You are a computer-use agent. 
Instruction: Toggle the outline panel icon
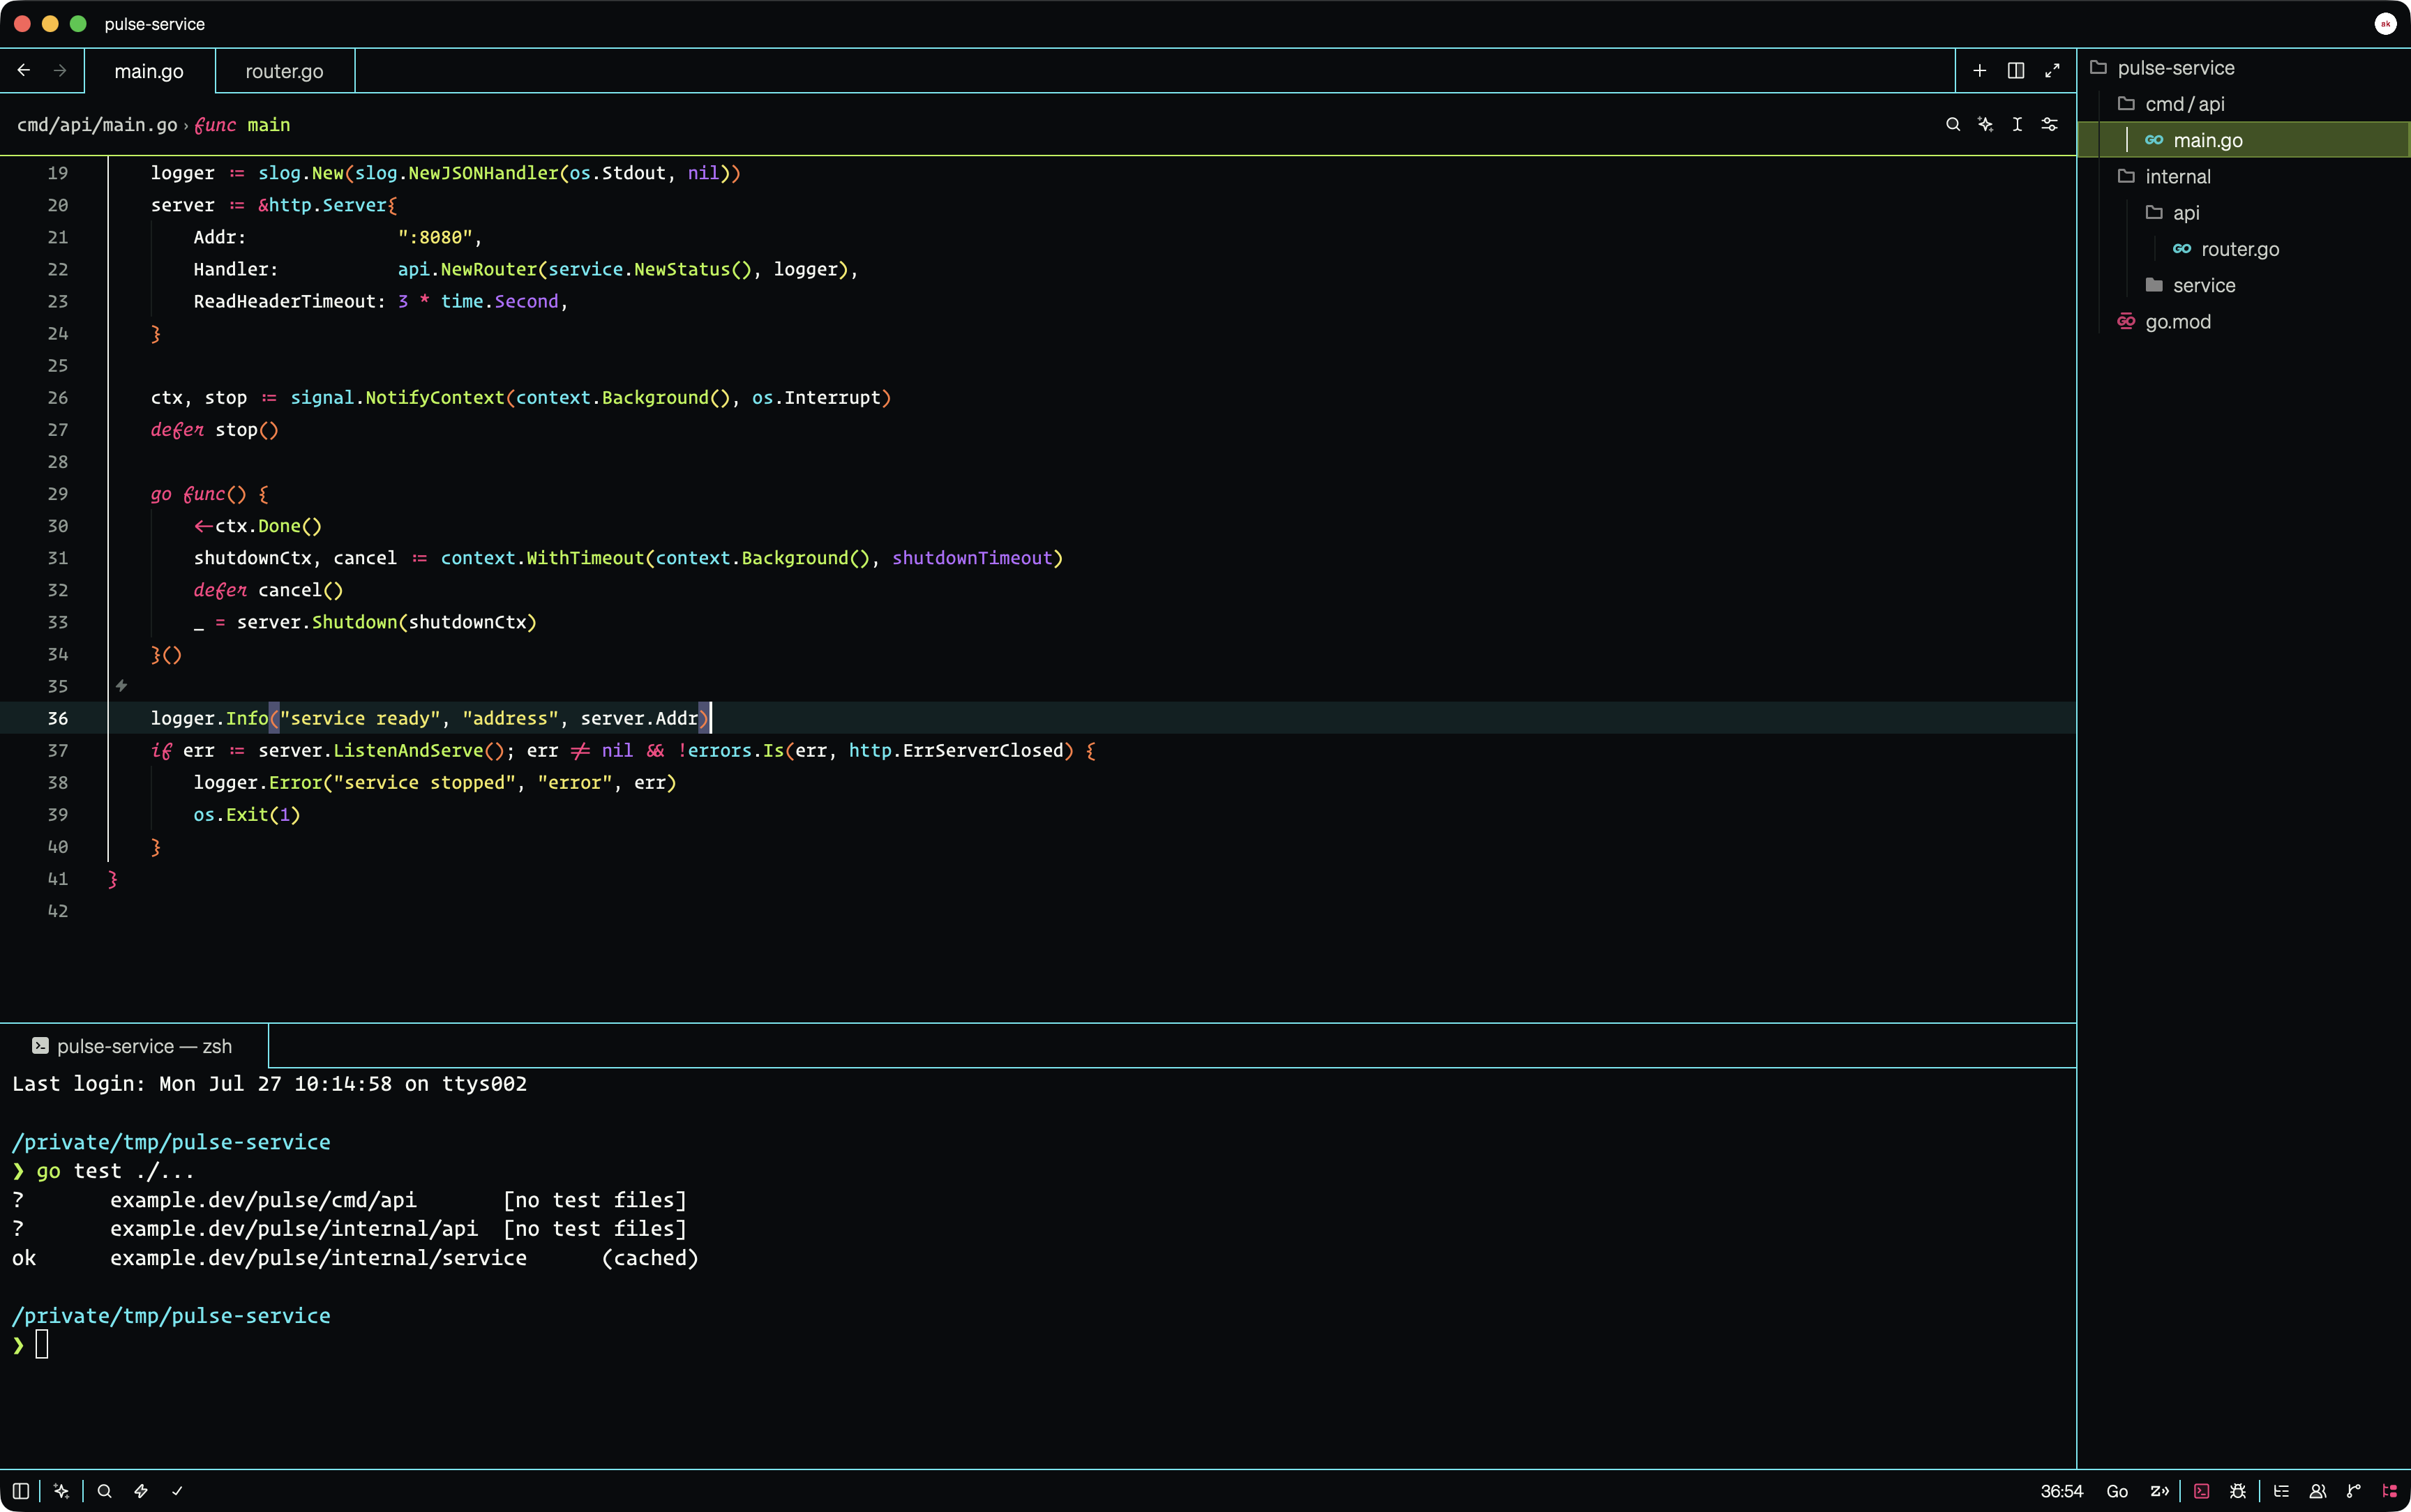pyautogui.click(x=2281, y=1491)
